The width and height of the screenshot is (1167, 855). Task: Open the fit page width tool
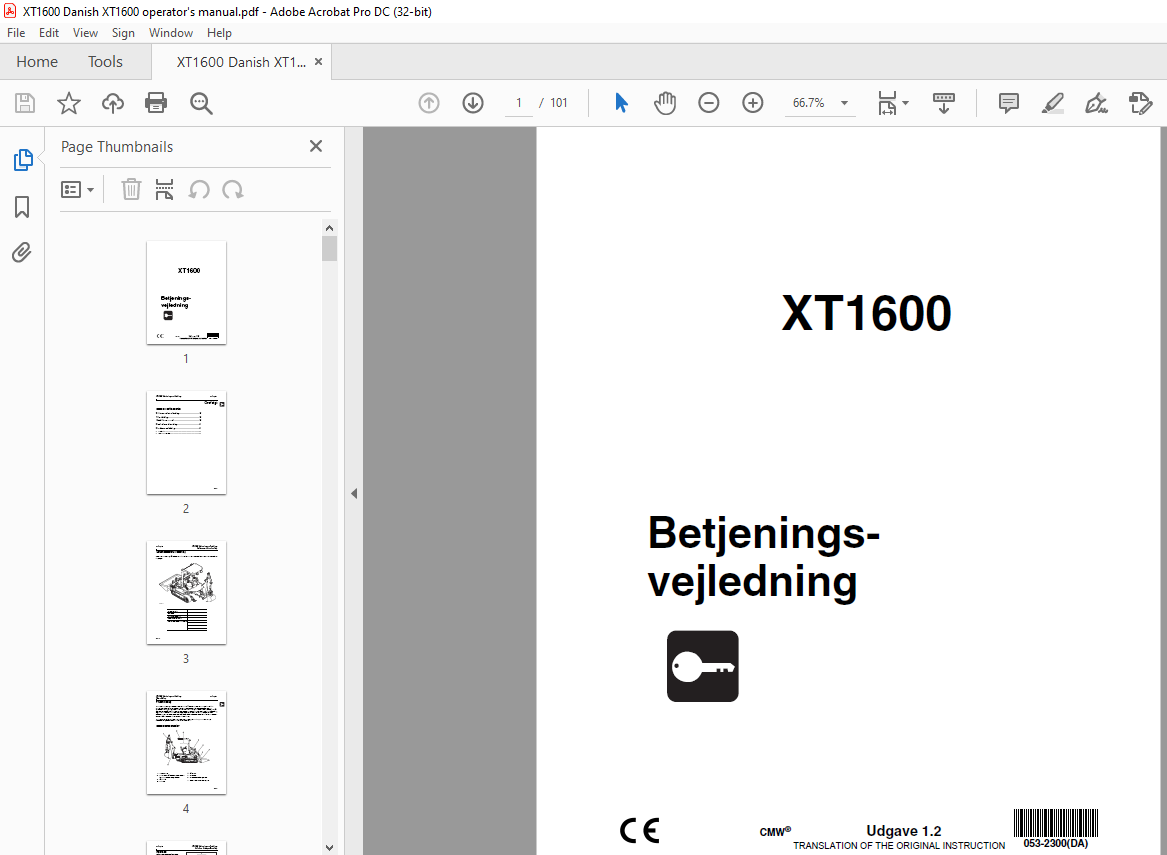[887, 103]
